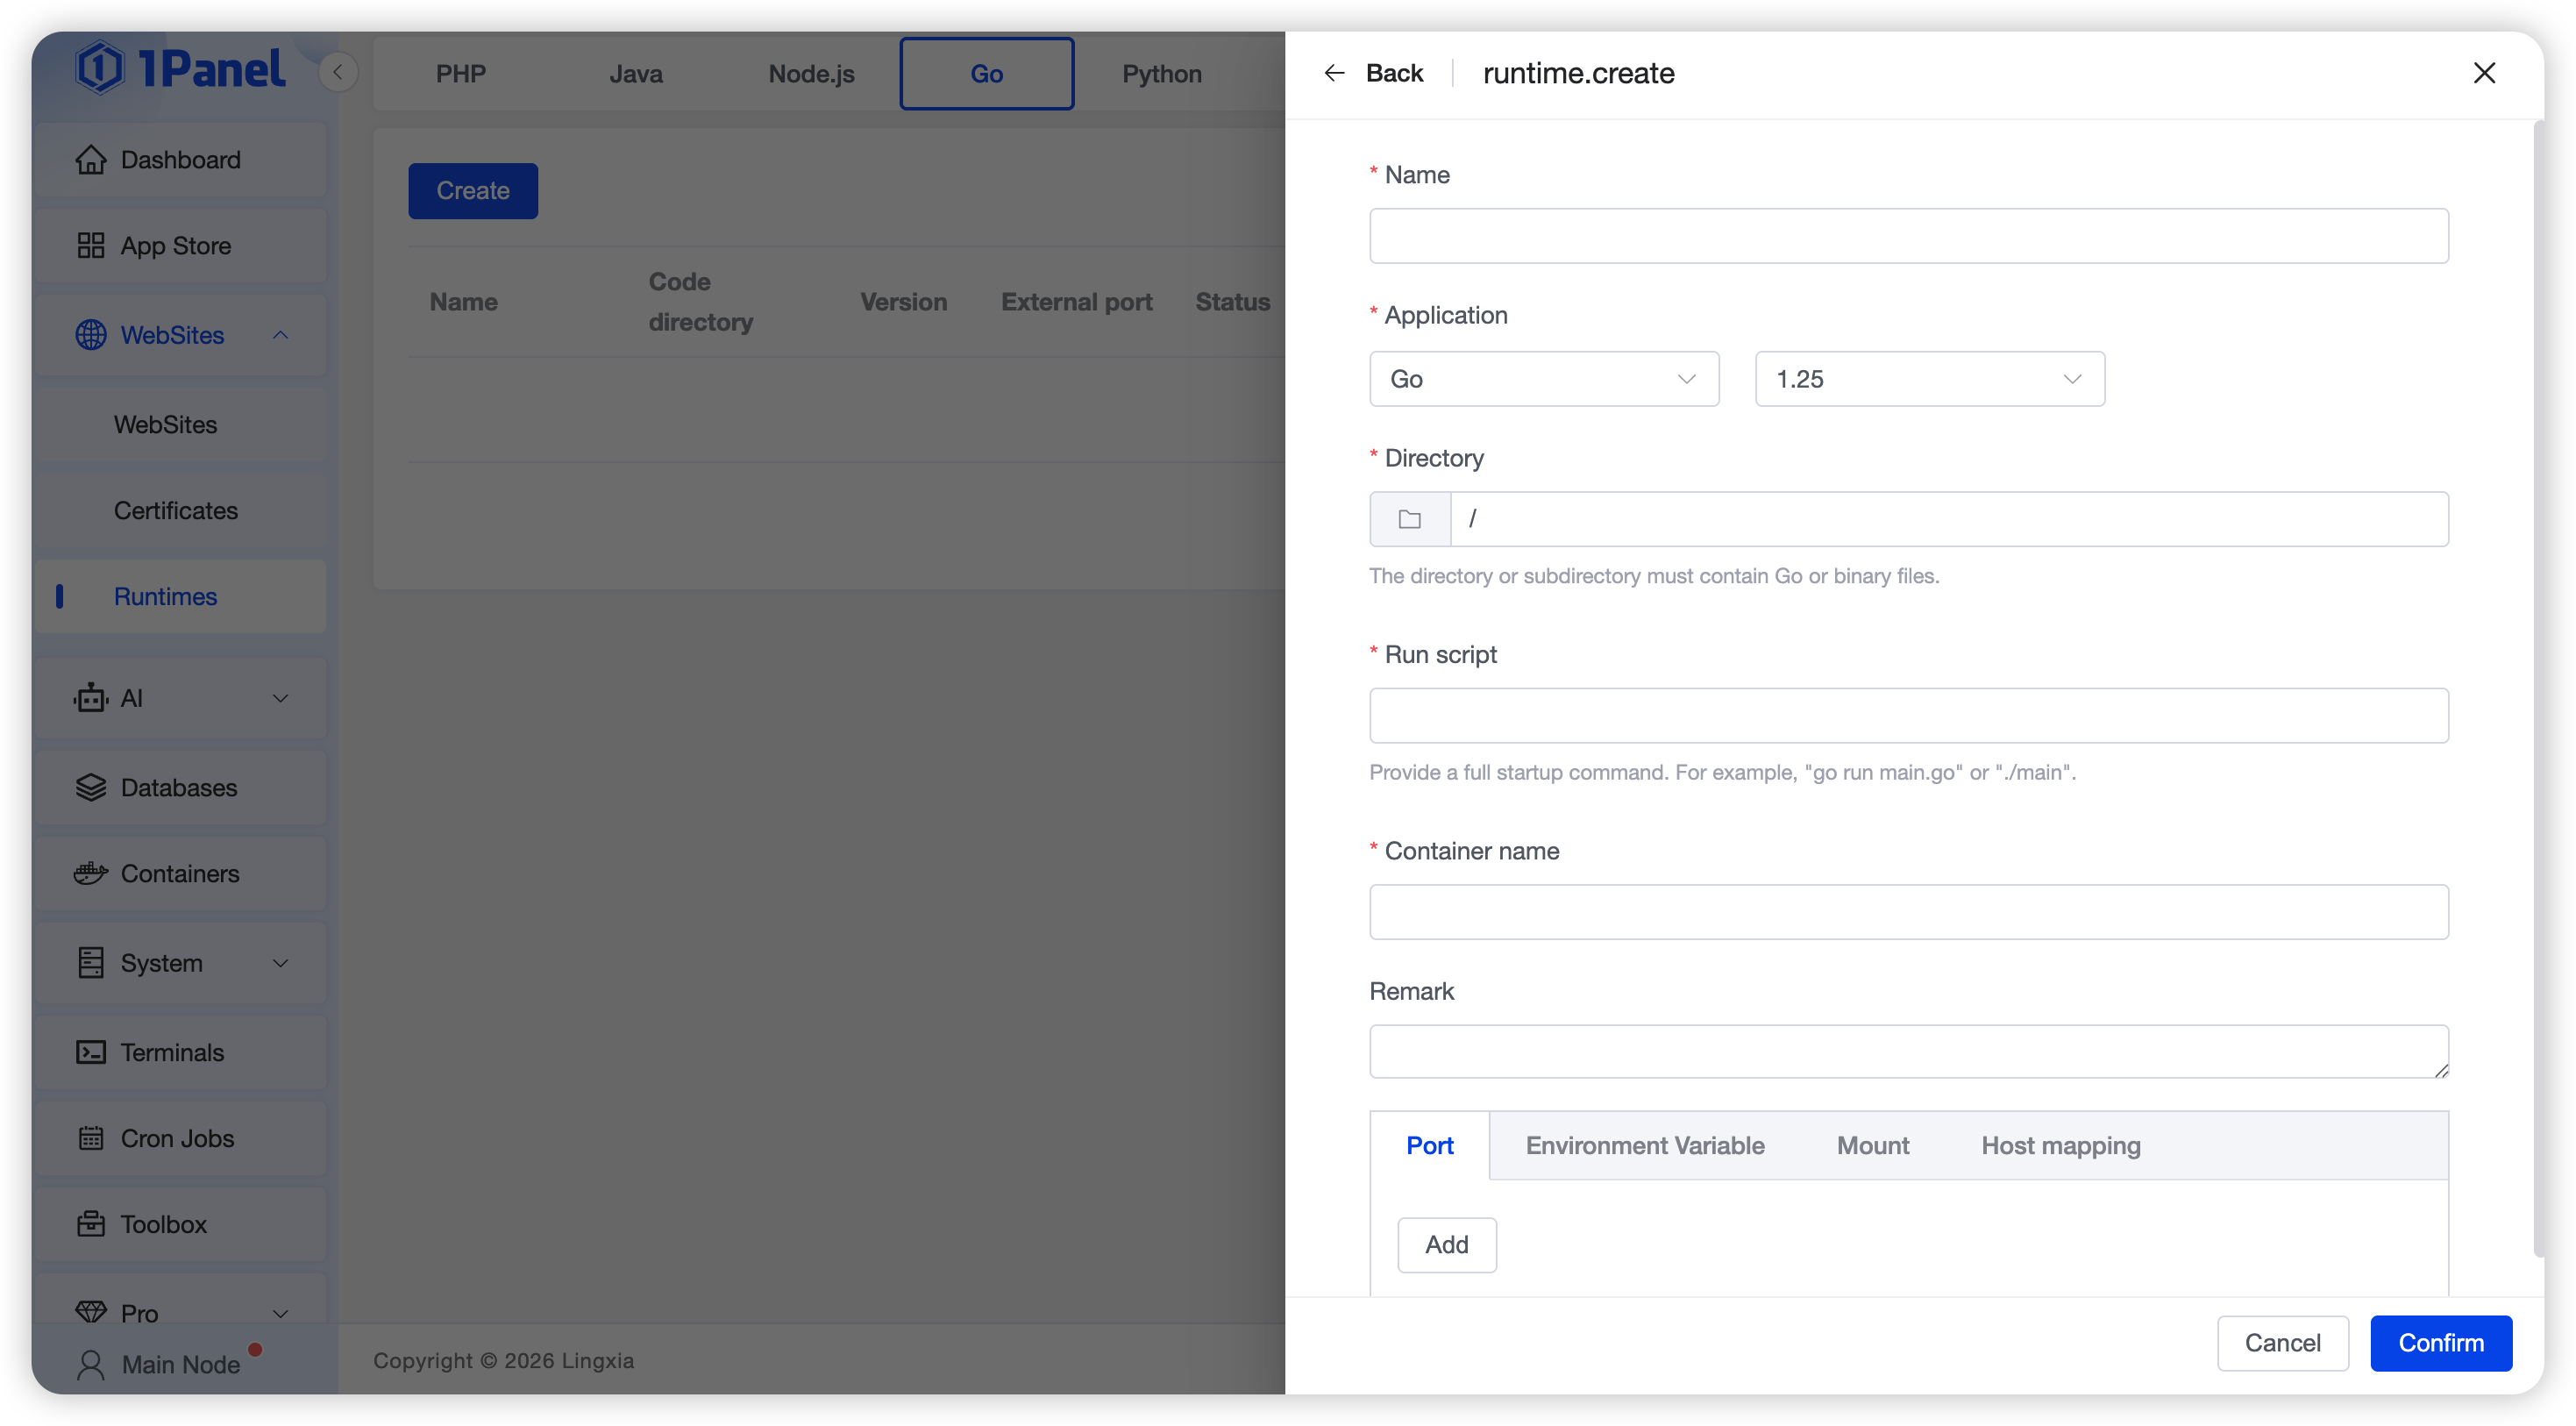Collapse the WebSites menu section

(x=280, y=335)
